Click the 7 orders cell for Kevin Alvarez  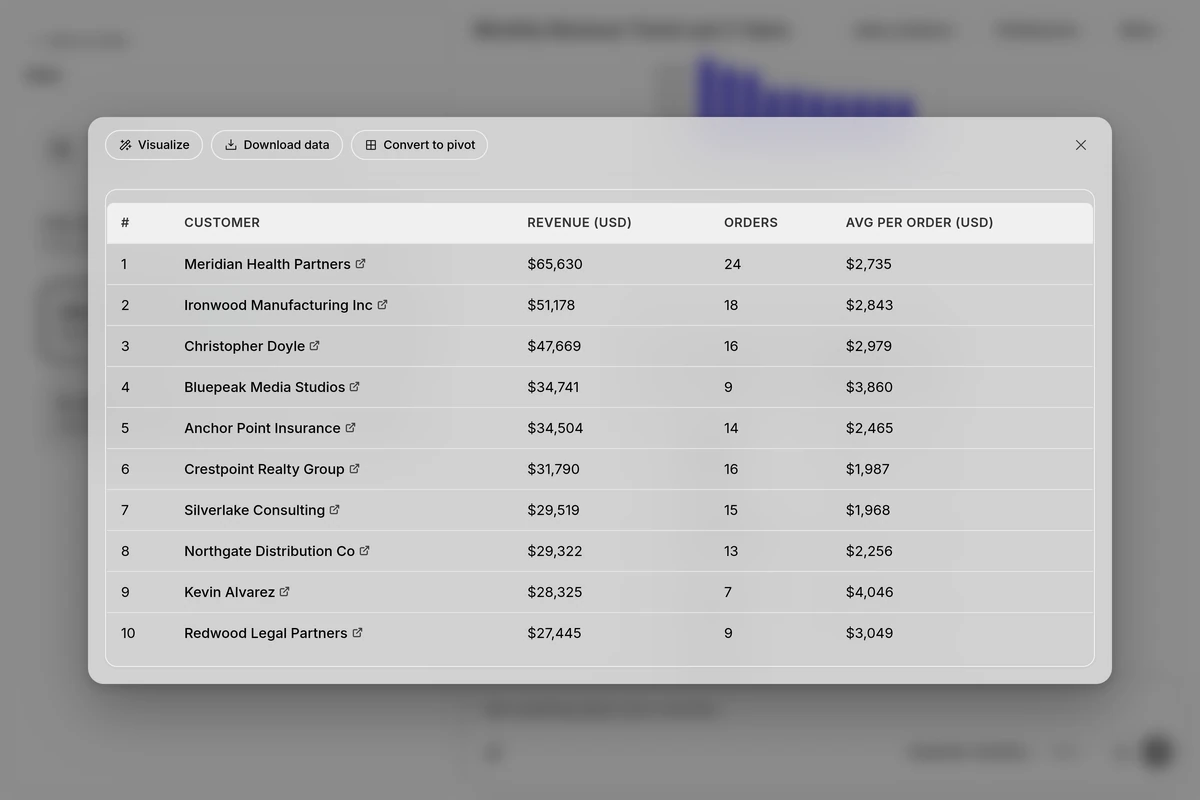pyautogui.click(x=728, y=592)
